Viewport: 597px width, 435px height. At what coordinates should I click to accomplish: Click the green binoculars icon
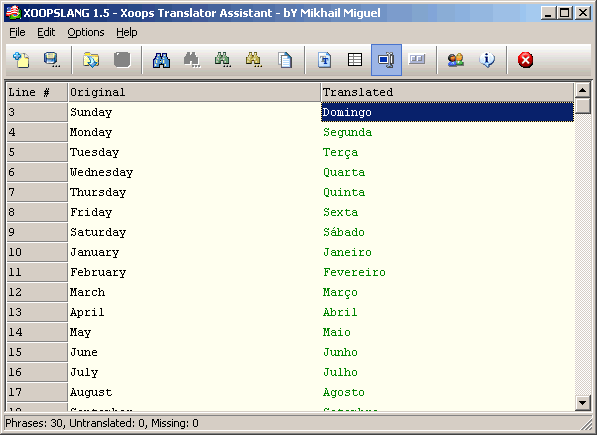click(222, 60)
